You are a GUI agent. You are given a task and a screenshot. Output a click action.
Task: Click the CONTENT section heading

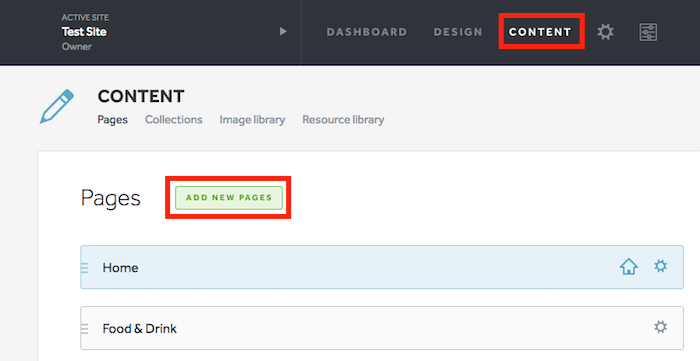click(x=141, y=96)
